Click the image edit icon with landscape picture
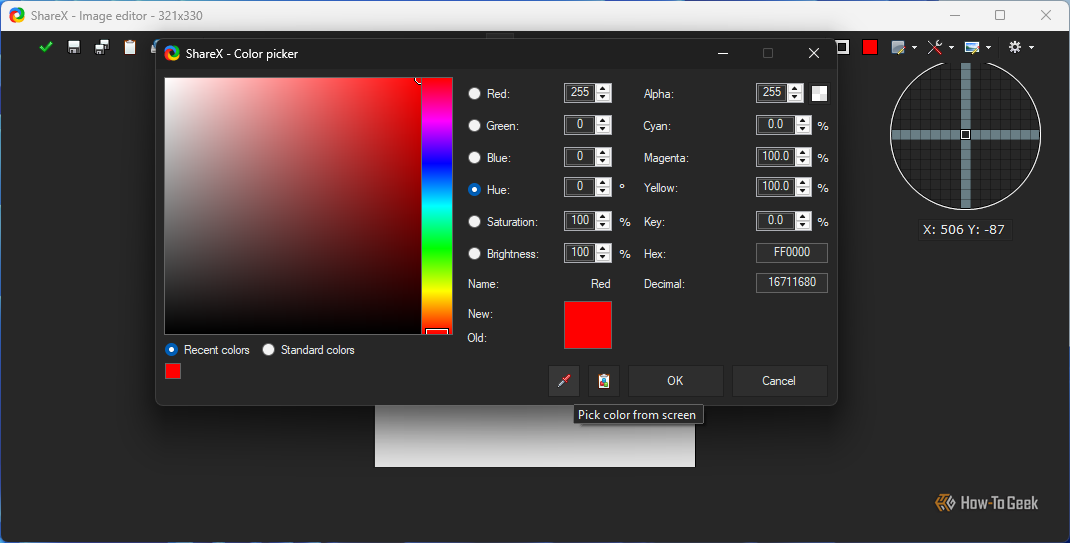 [x=972, y=47]
